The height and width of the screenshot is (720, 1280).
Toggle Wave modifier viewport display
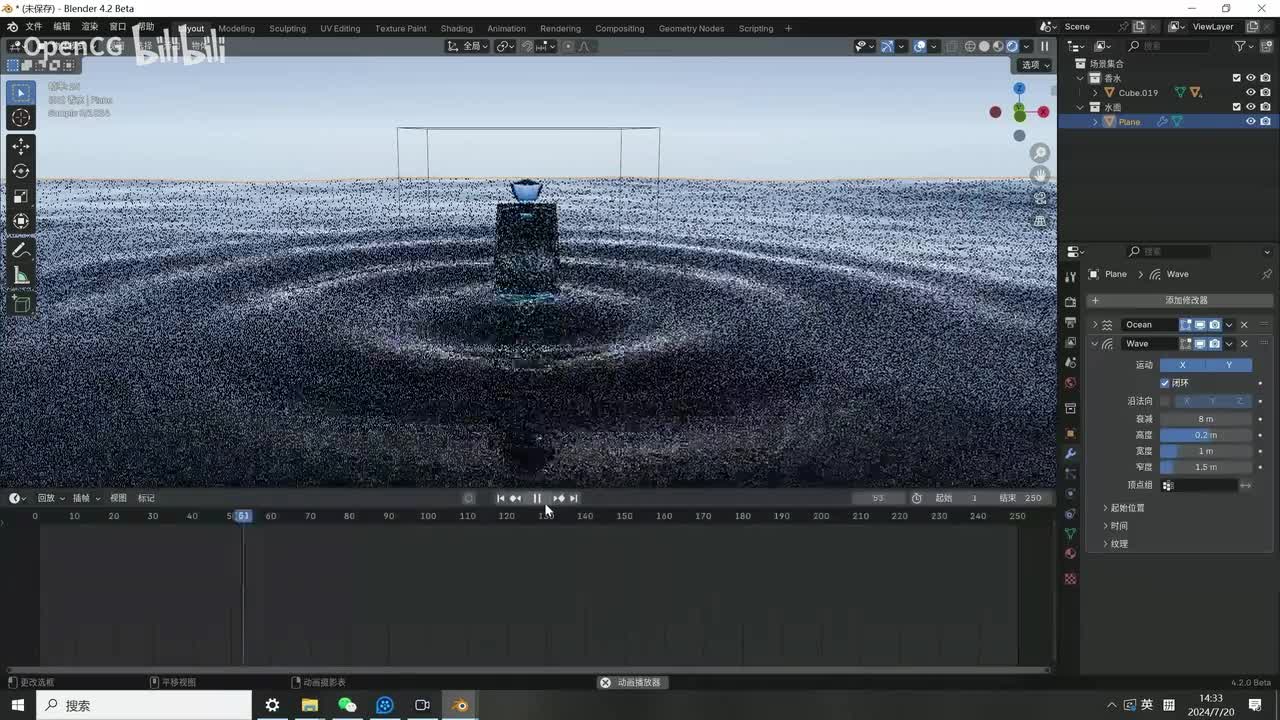[1200, 344]
